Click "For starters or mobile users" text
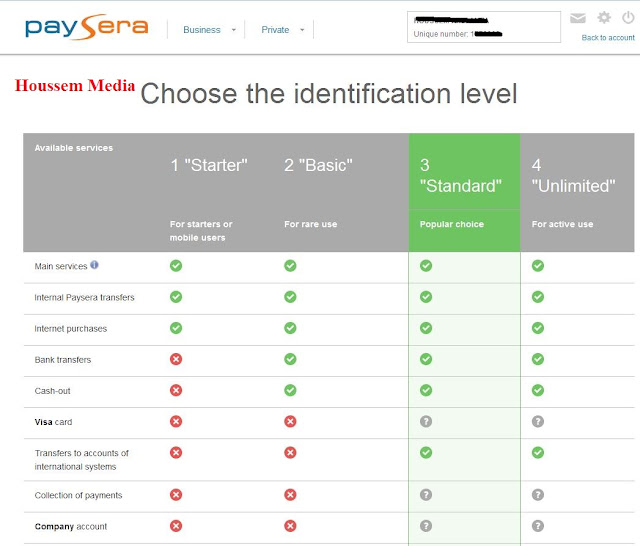The image size is (640, 546). click(201, 231)
